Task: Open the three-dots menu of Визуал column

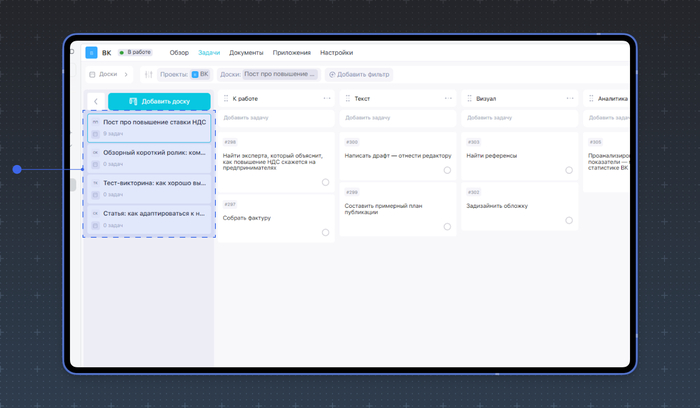Action: click(x=570, y=99)
